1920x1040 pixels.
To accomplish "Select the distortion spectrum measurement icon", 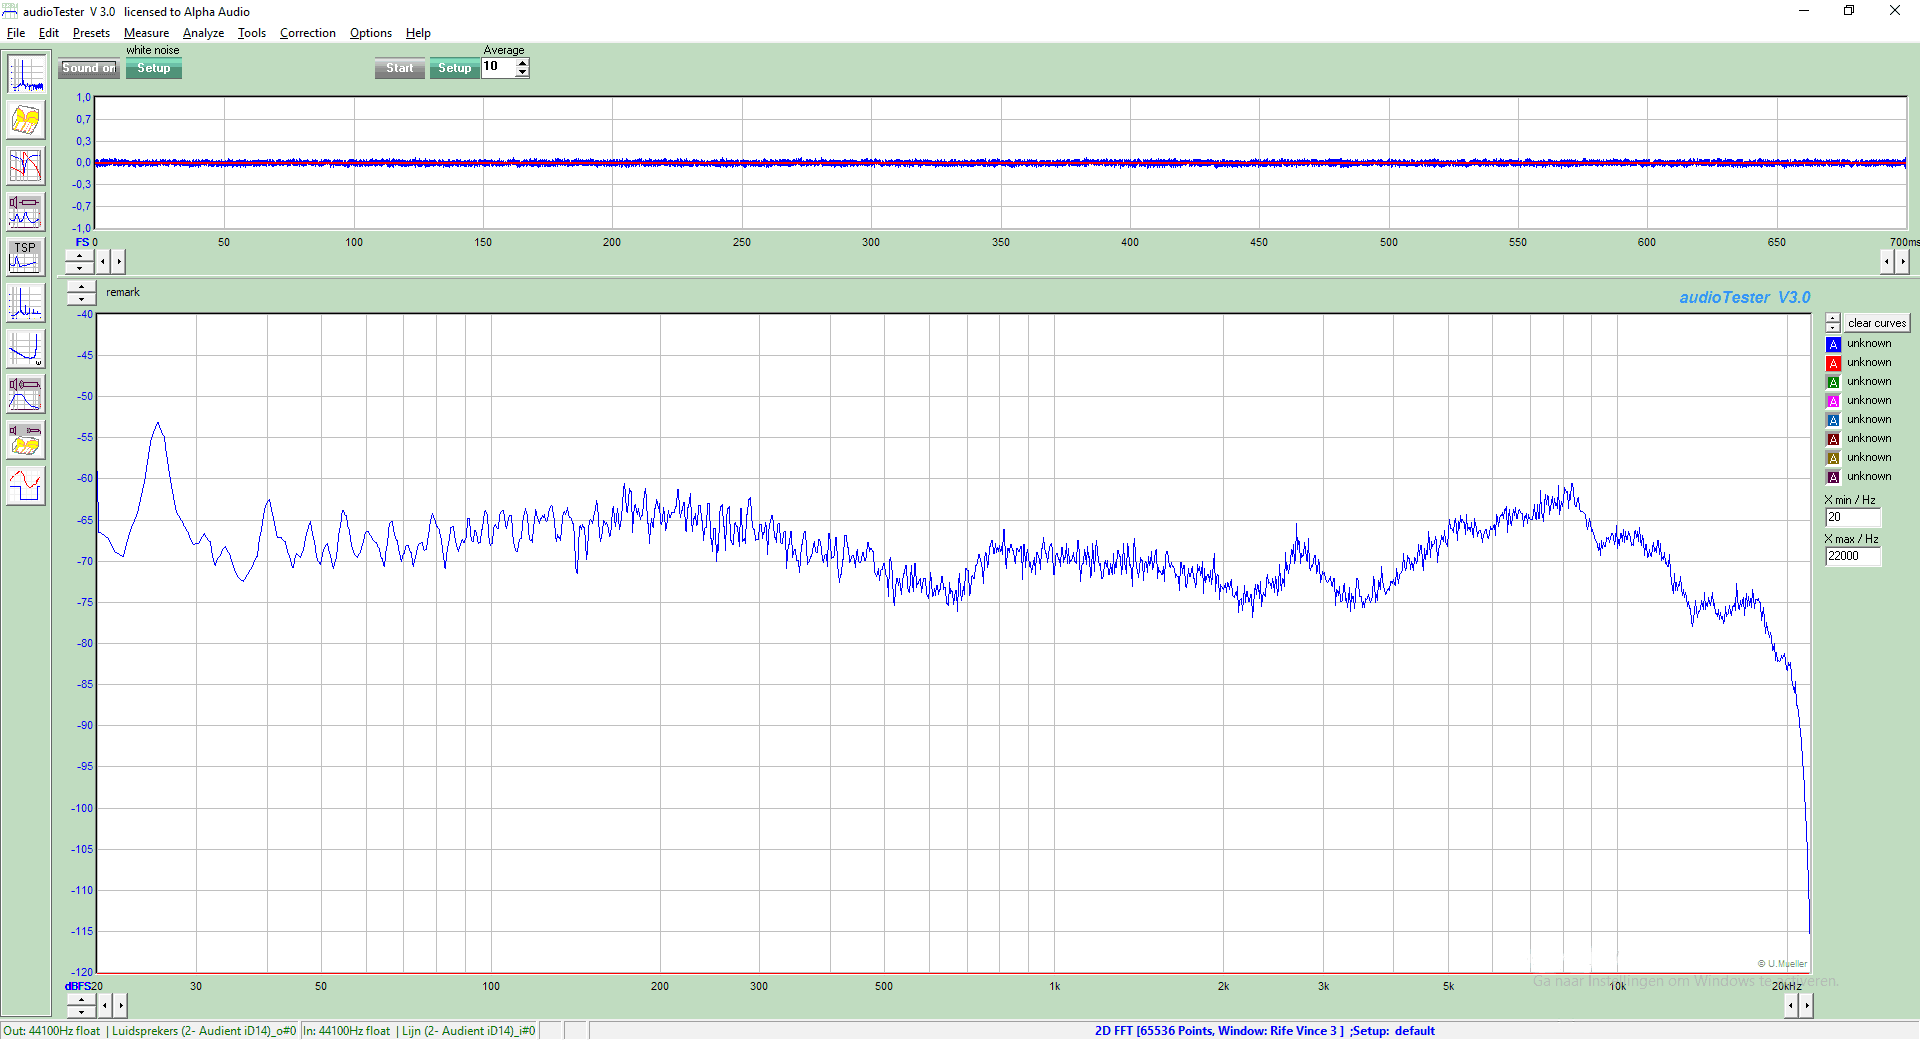I will click(26, 303).
